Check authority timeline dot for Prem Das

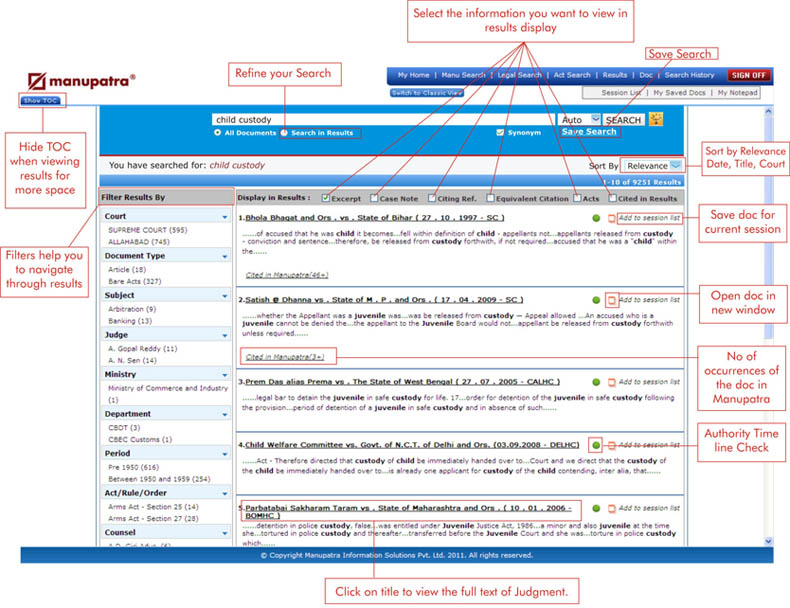(x=596, y=382)
